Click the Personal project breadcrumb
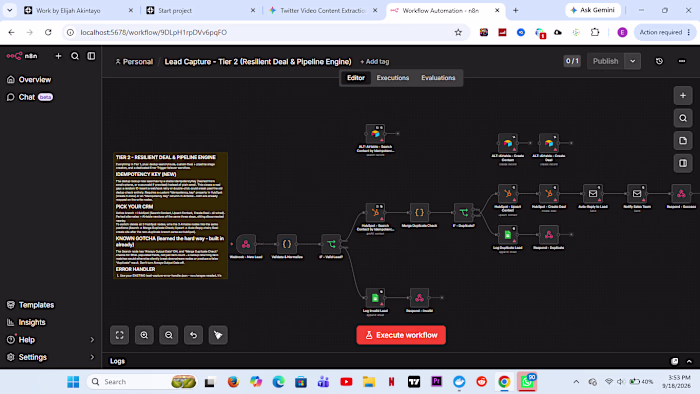Viewport: 700px width, 394px height. 134,62
